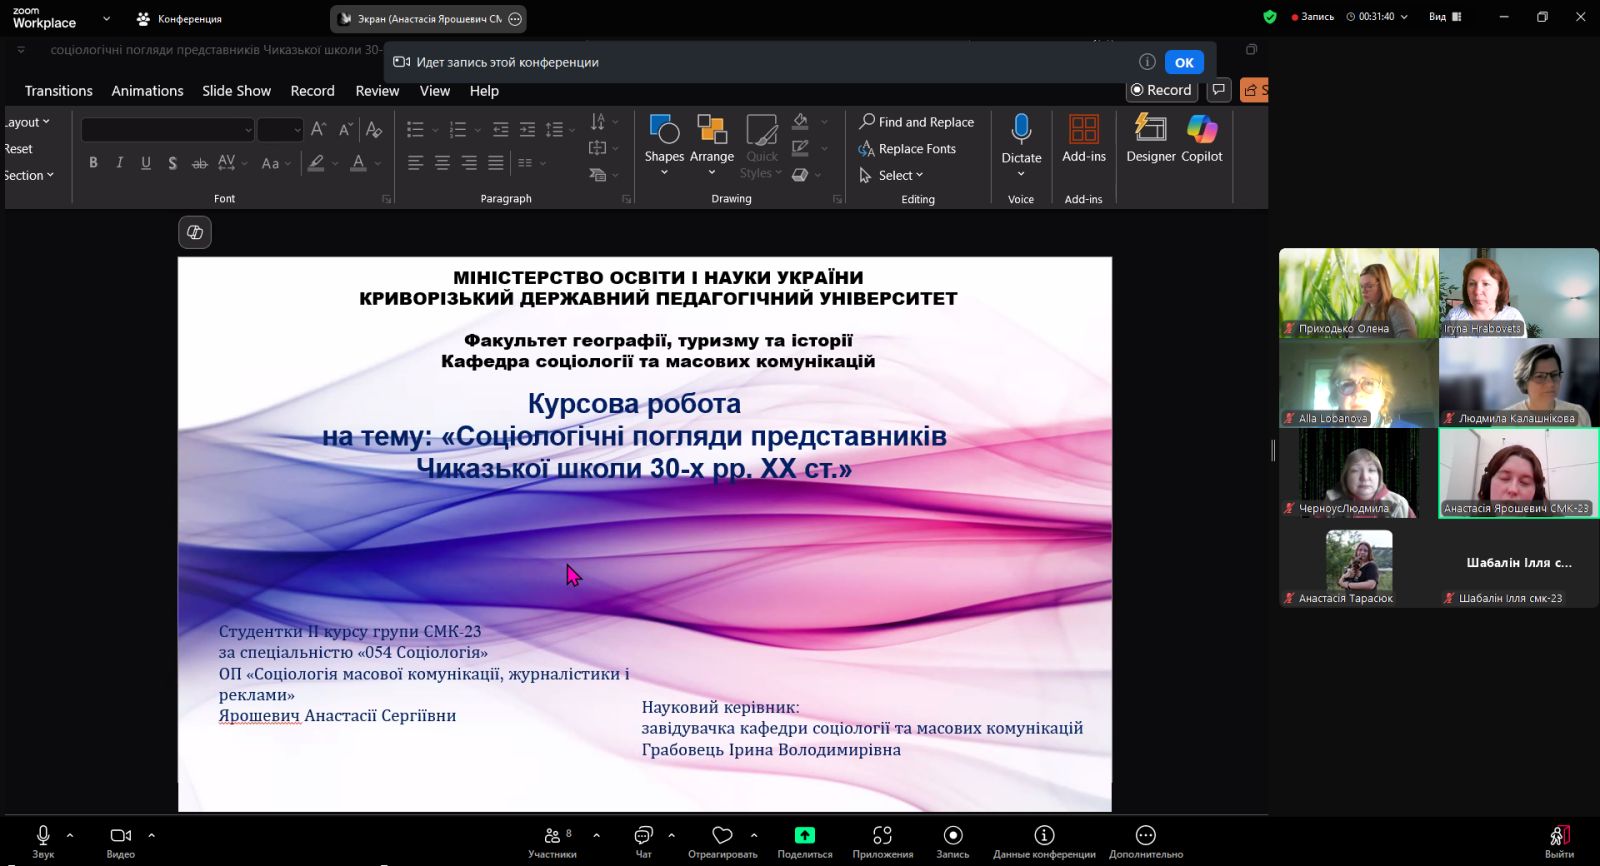Choose font color button with red underline
This screenshot has height=866, width=1600.
[x=358, y=163]
